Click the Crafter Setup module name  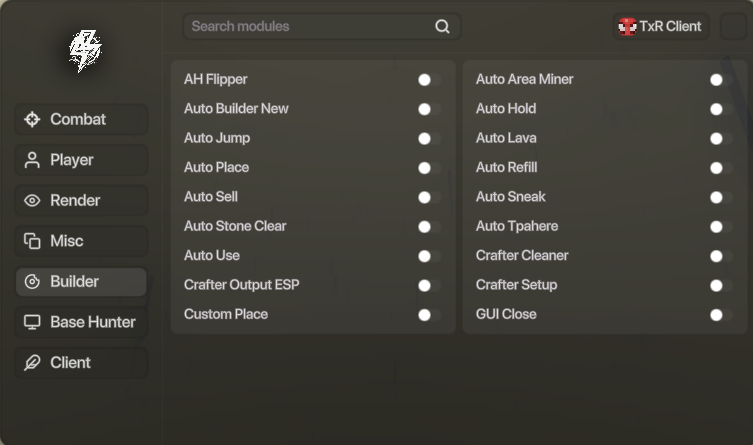517,285
